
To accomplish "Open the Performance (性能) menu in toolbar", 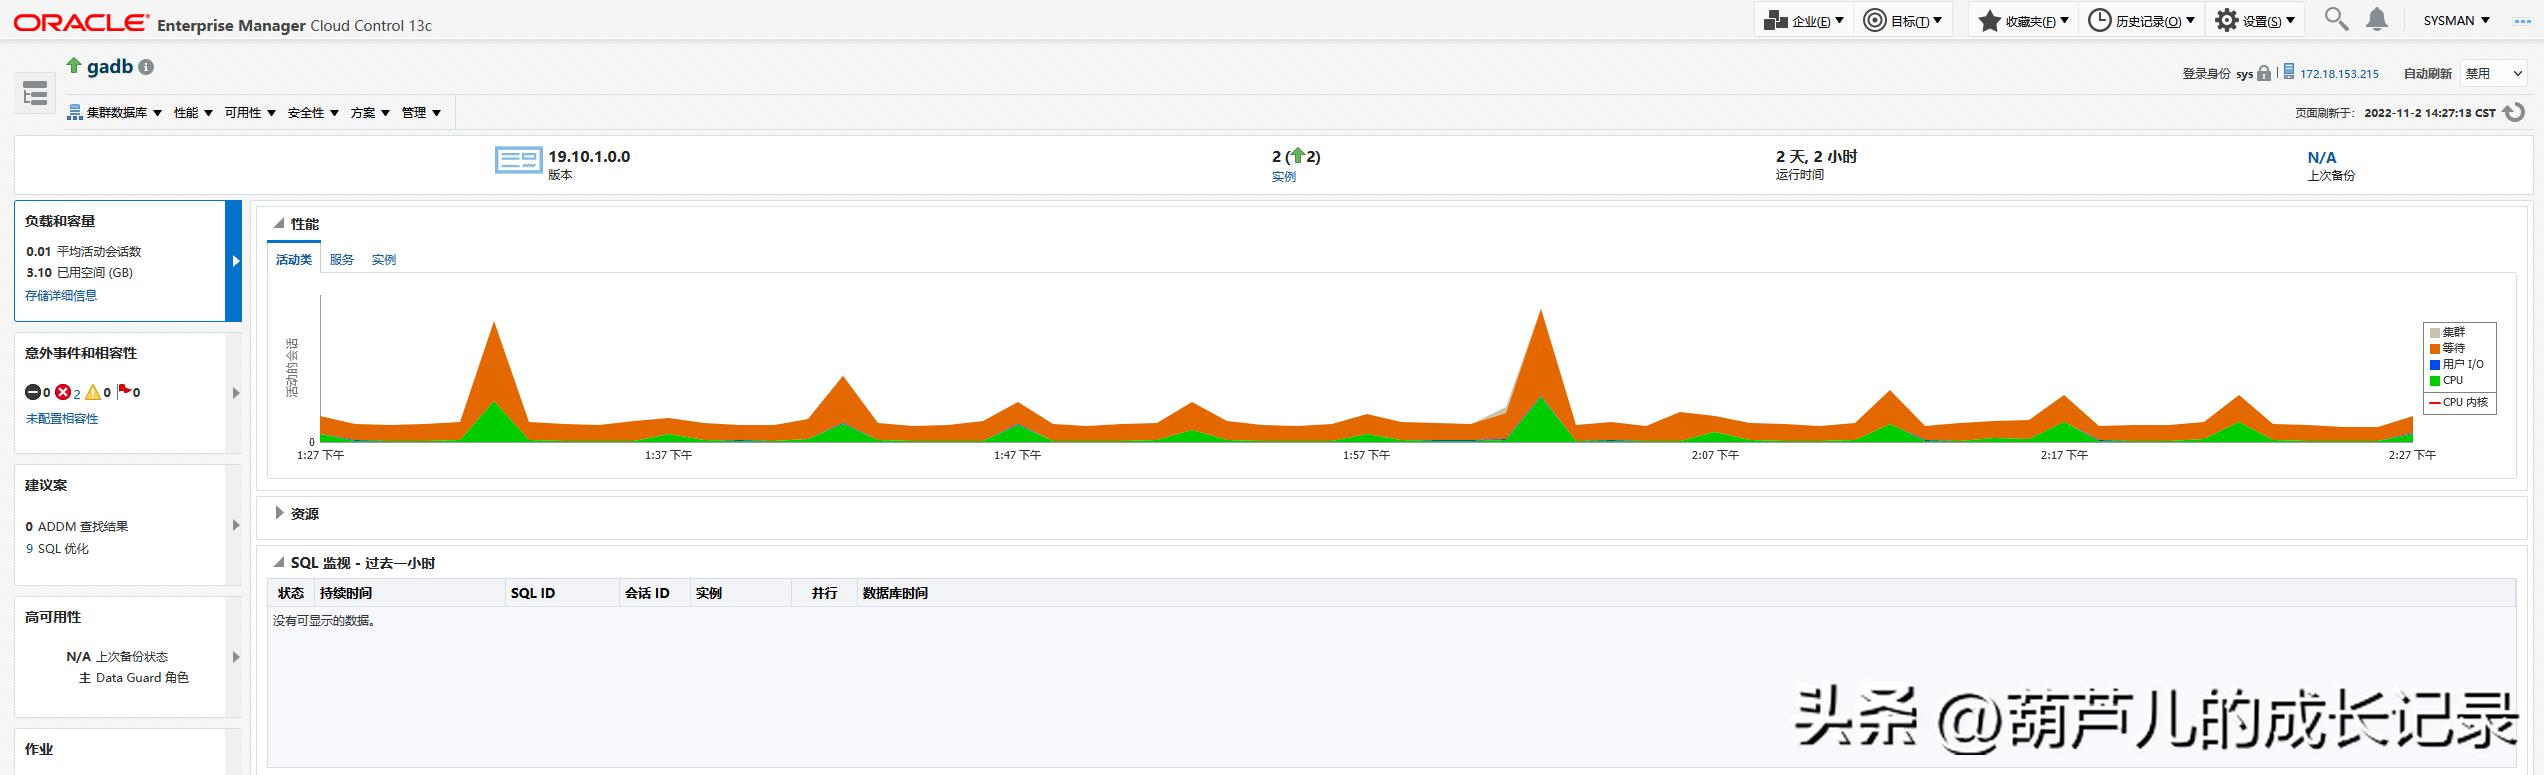I will (x=193, y=113).
